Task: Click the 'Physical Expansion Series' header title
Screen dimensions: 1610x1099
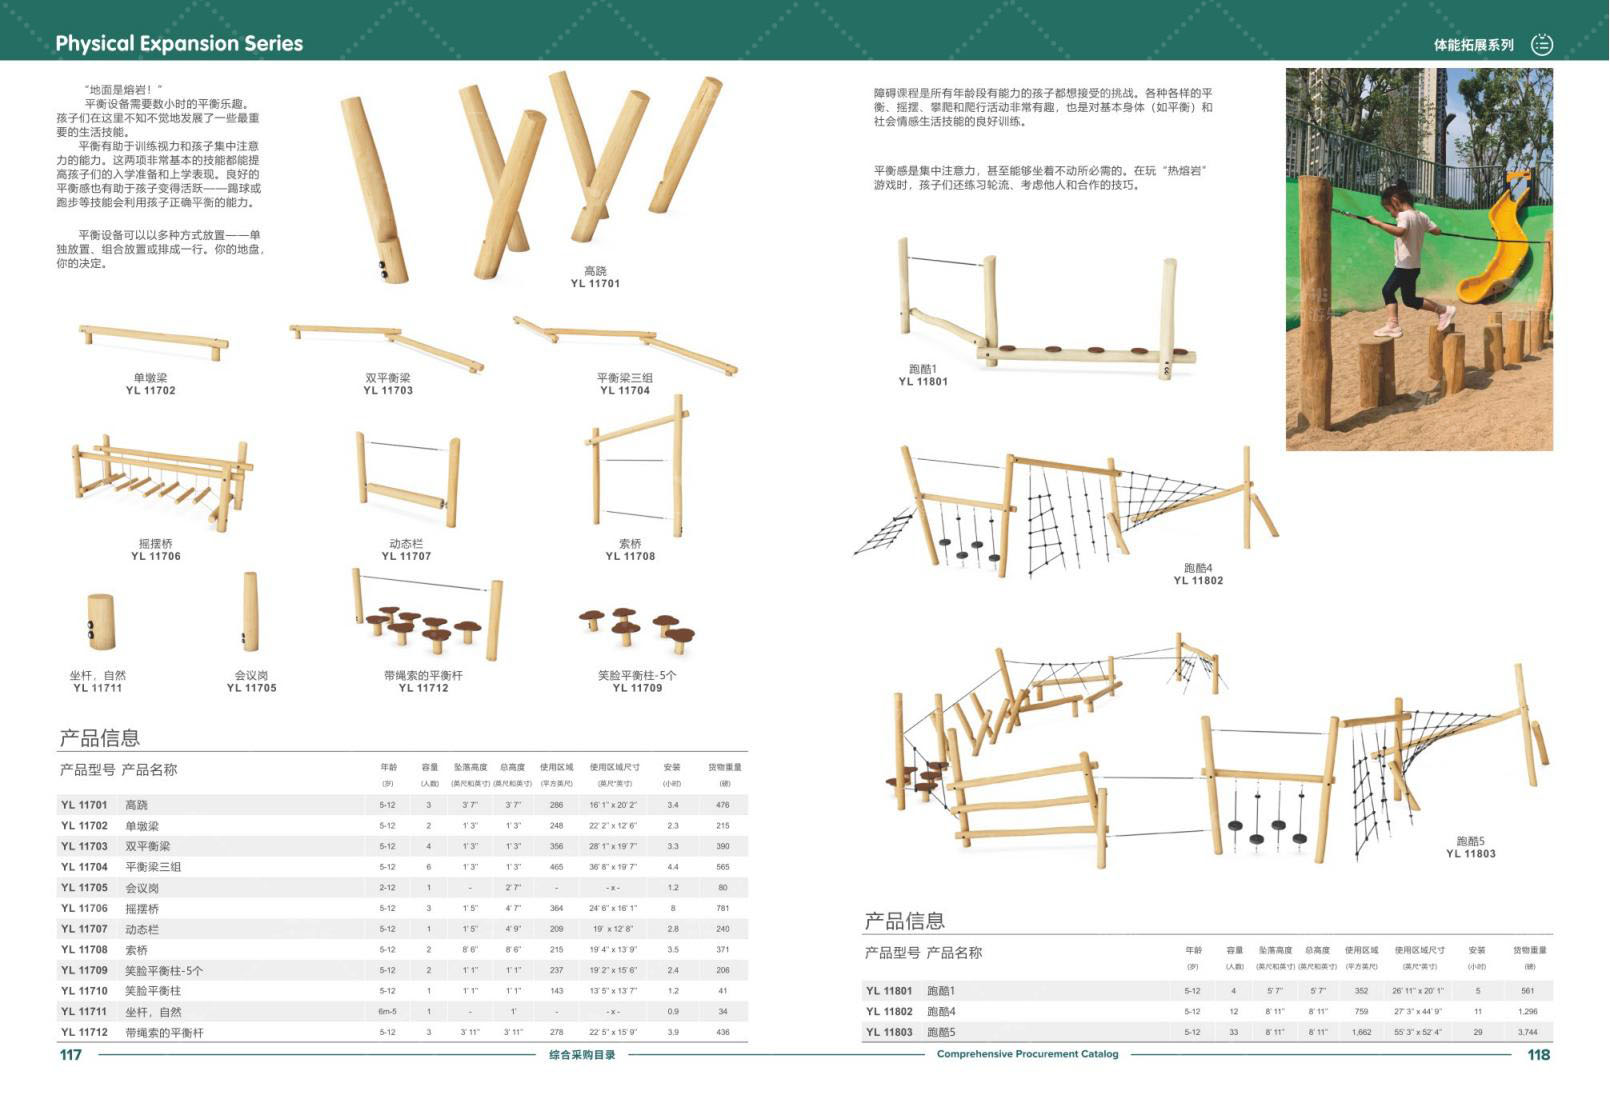Action: click(x=179, y=43)
